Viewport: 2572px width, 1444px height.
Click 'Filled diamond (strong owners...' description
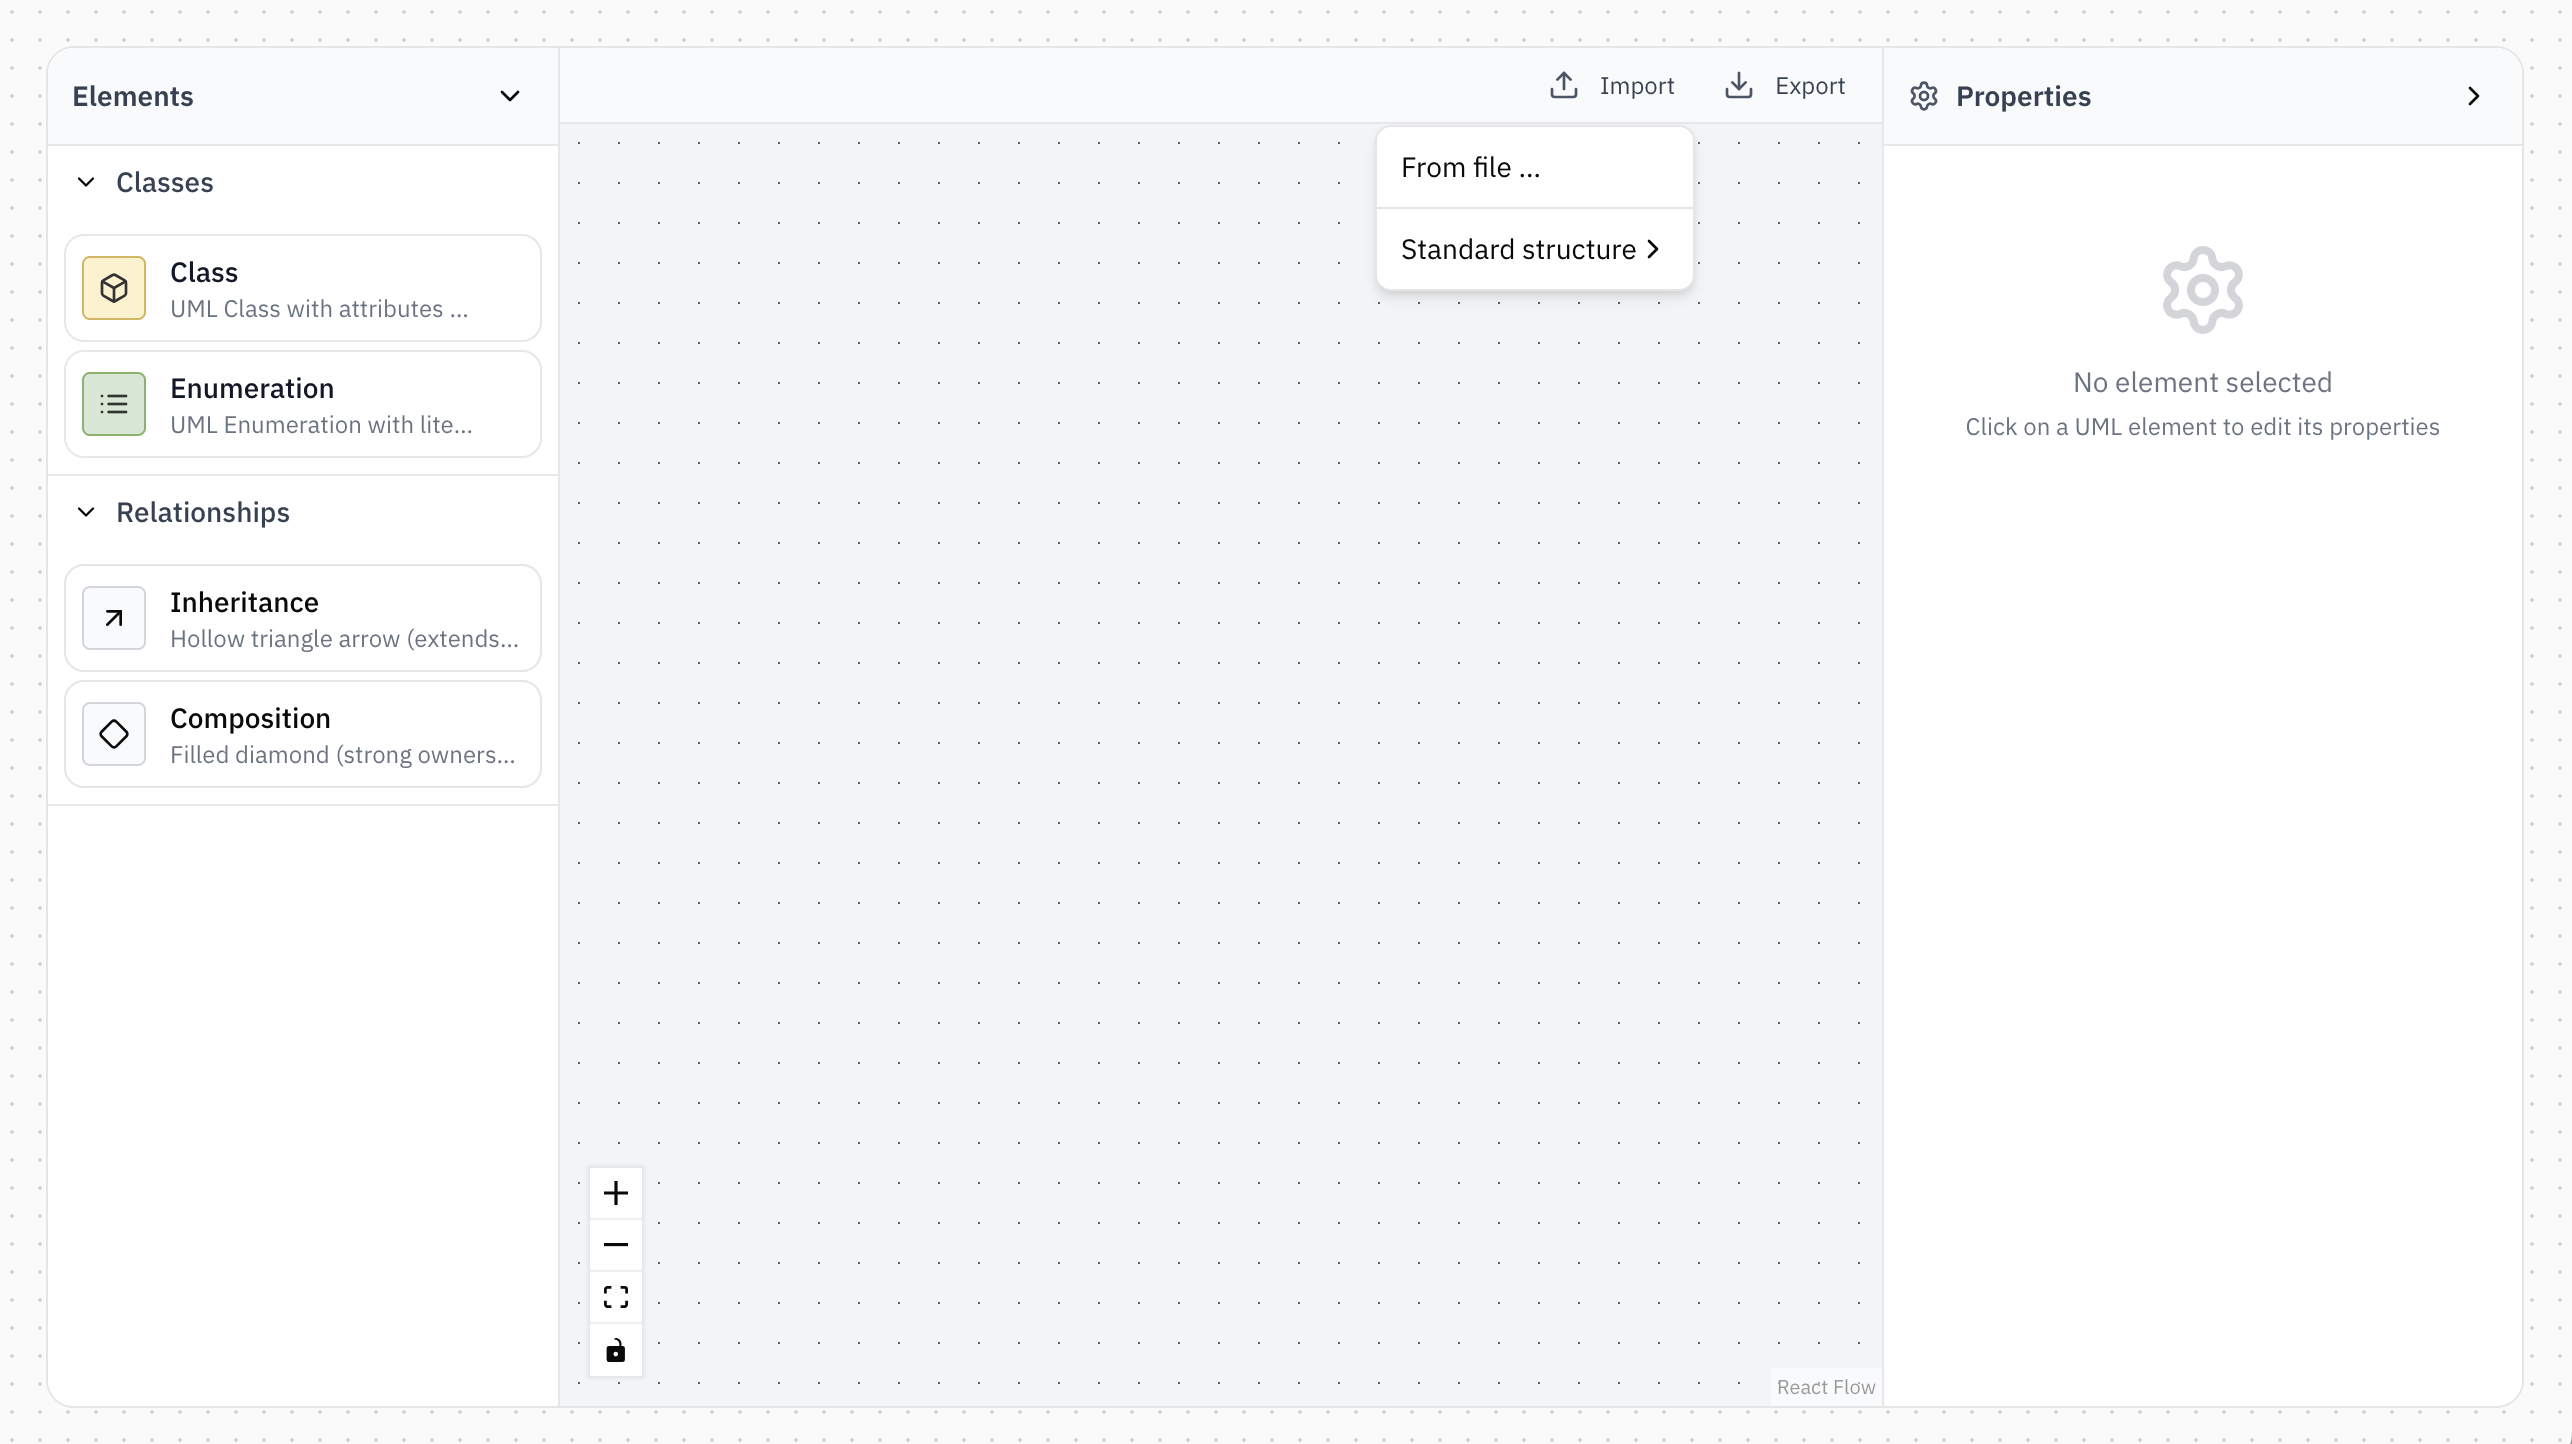(x=343, y=755)
